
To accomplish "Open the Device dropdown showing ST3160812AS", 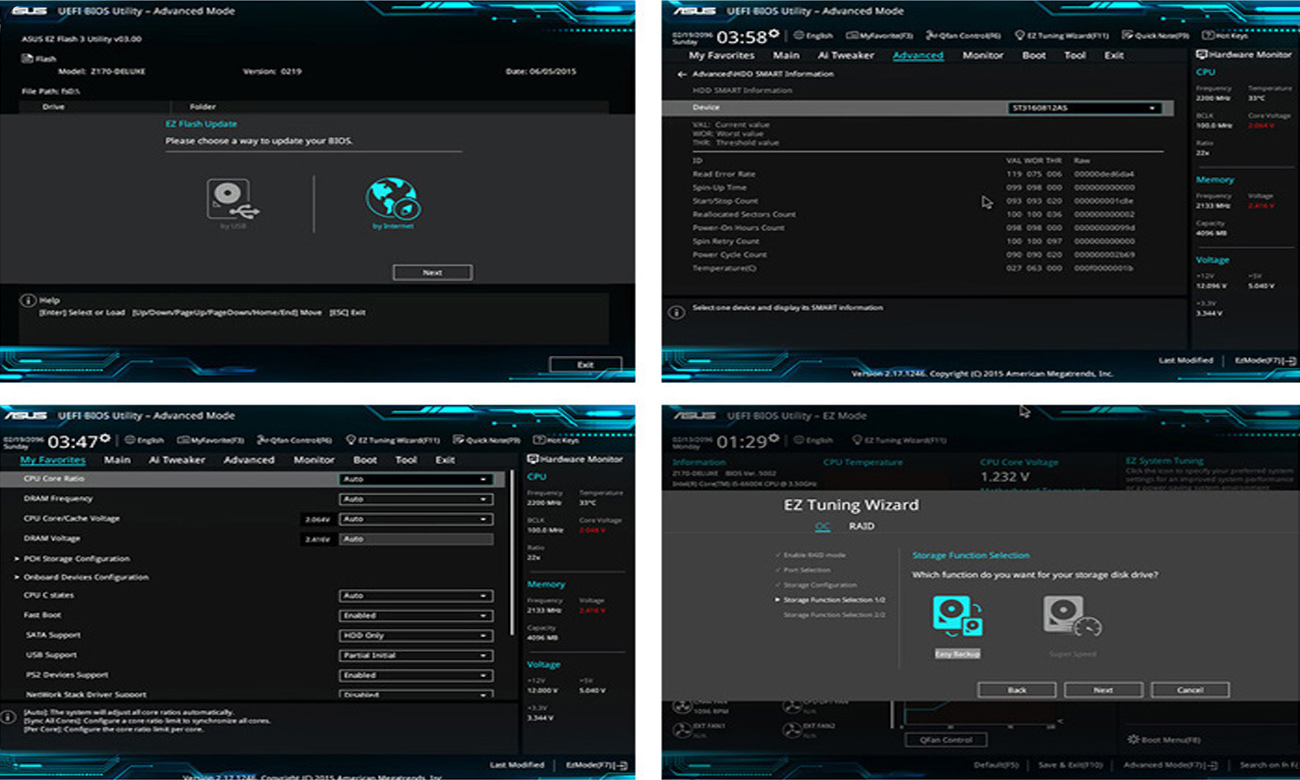I will [1085, 108].
